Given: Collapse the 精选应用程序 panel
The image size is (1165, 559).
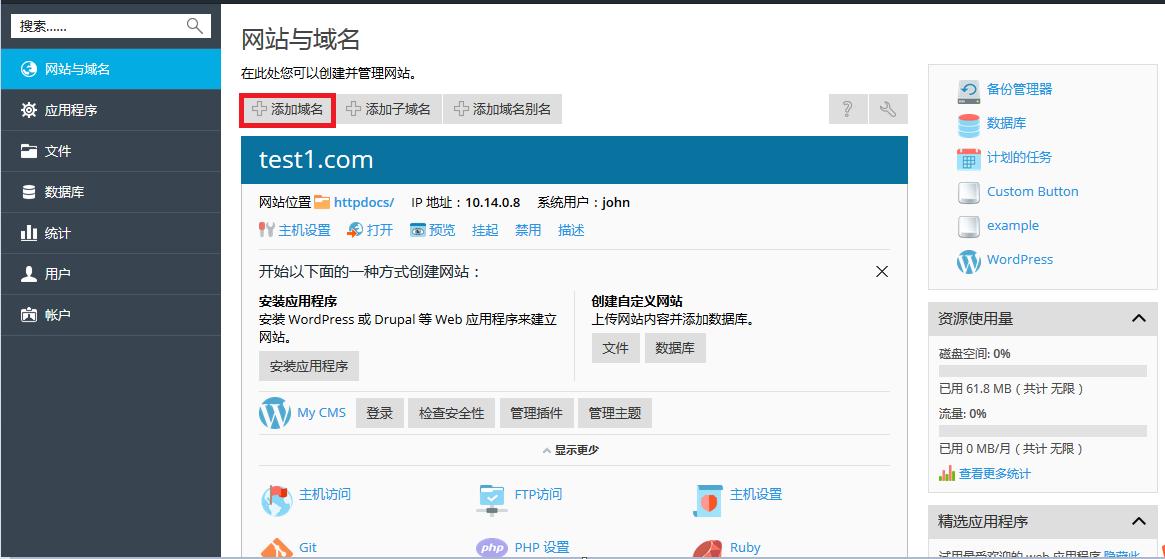Looking at the screenshot, I should point(1138,521).
